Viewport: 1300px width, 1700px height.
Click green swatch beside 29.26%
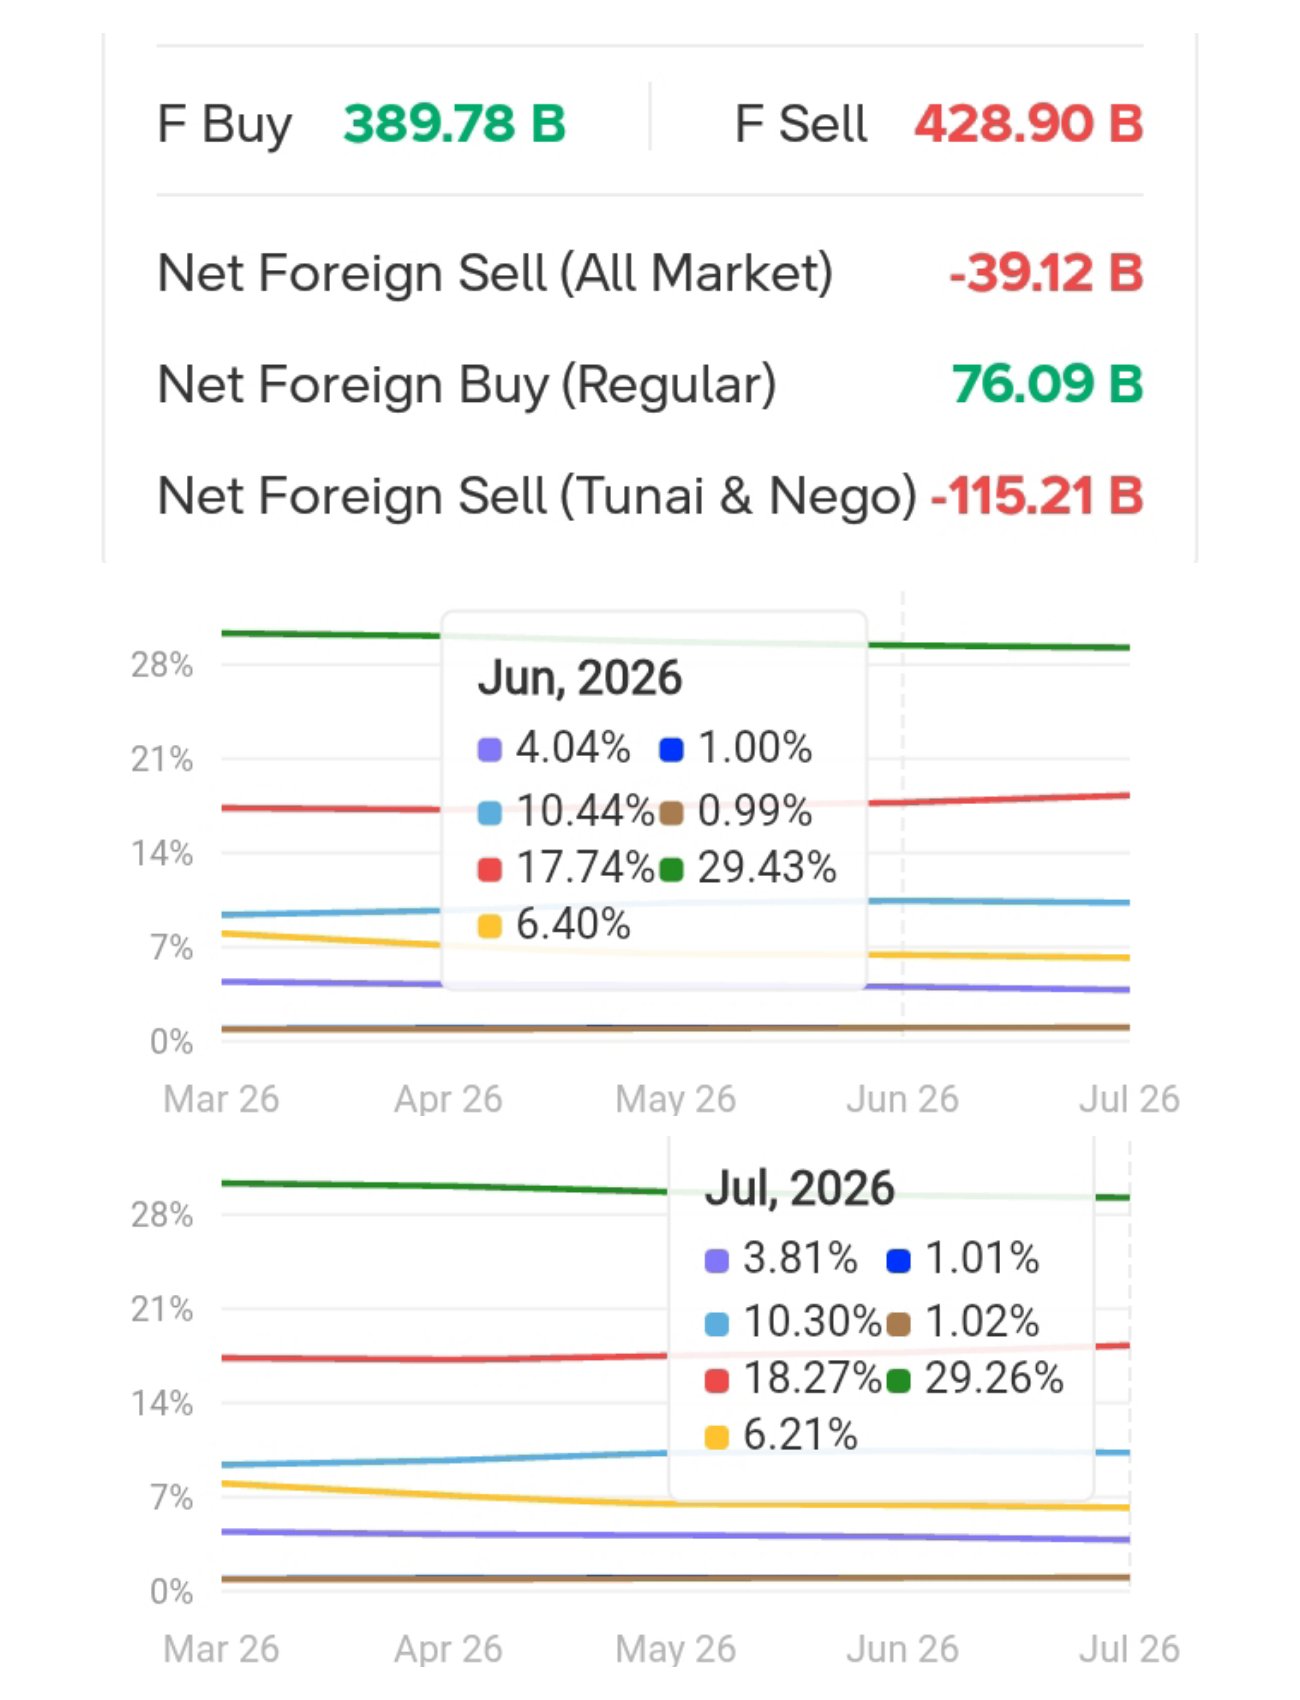pyautogui.click(x=899, y=1381)
